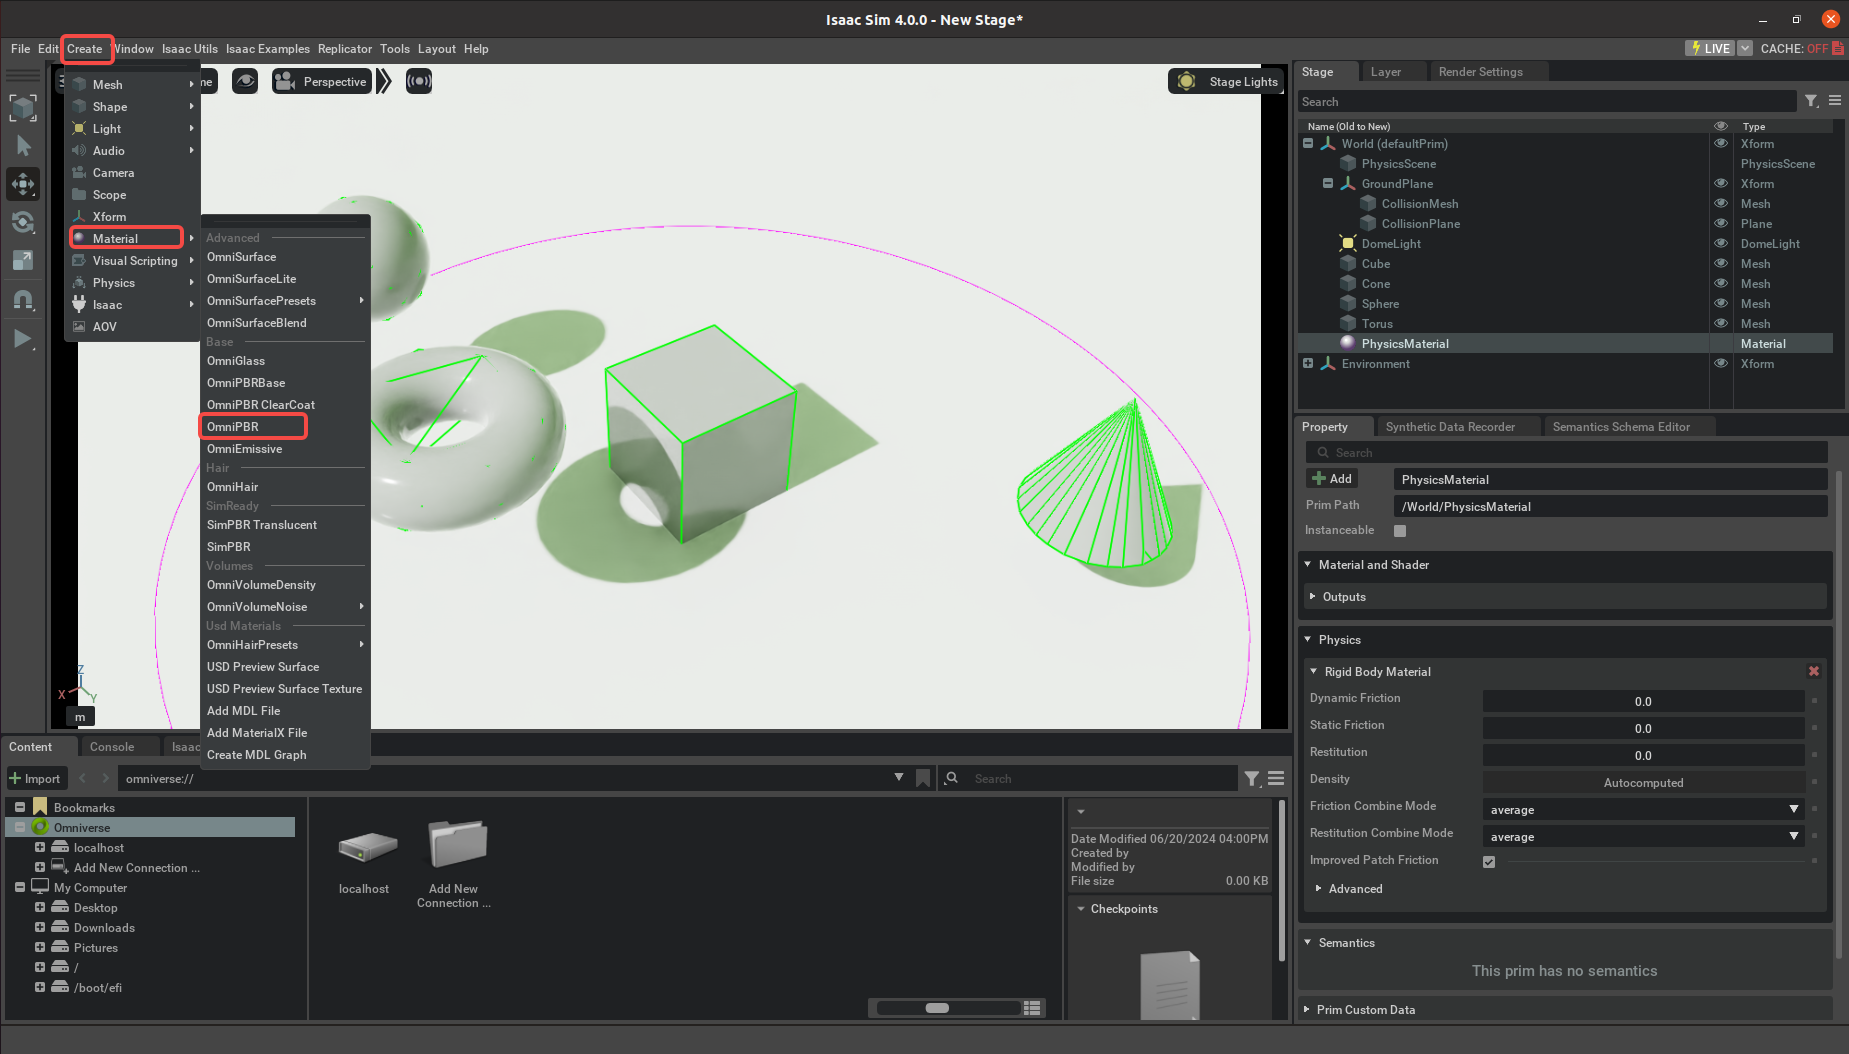Screen dimensions: 1849x1054
Task: Click the Restitution value field
Action: pos(1643,755)
